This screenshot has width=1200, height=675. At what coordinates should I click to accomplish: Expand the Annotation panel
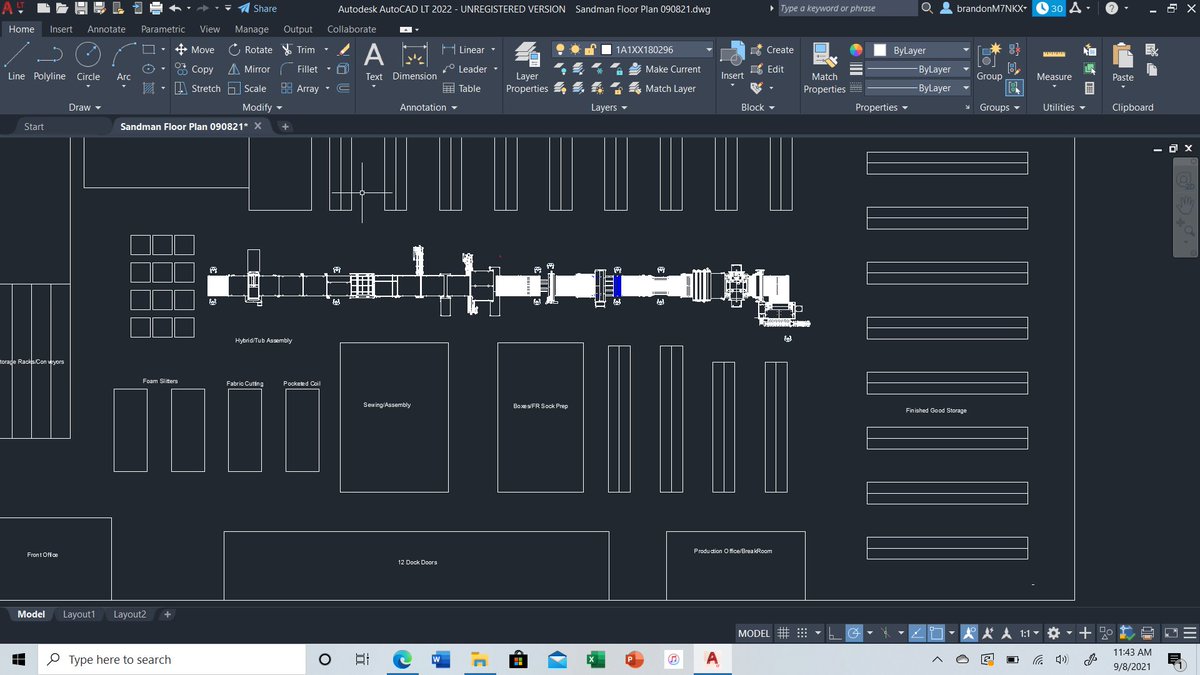click(x=428, y=107)
